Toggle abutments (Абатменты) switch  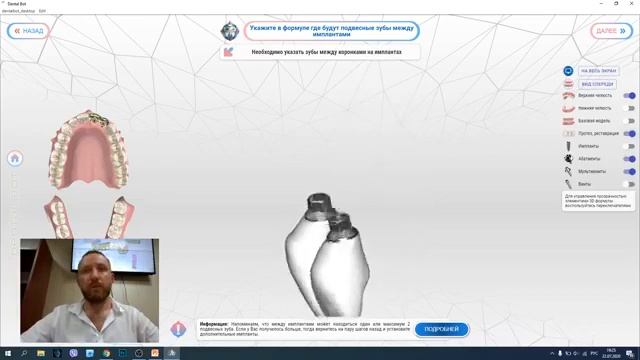click(x=629, y=159)
